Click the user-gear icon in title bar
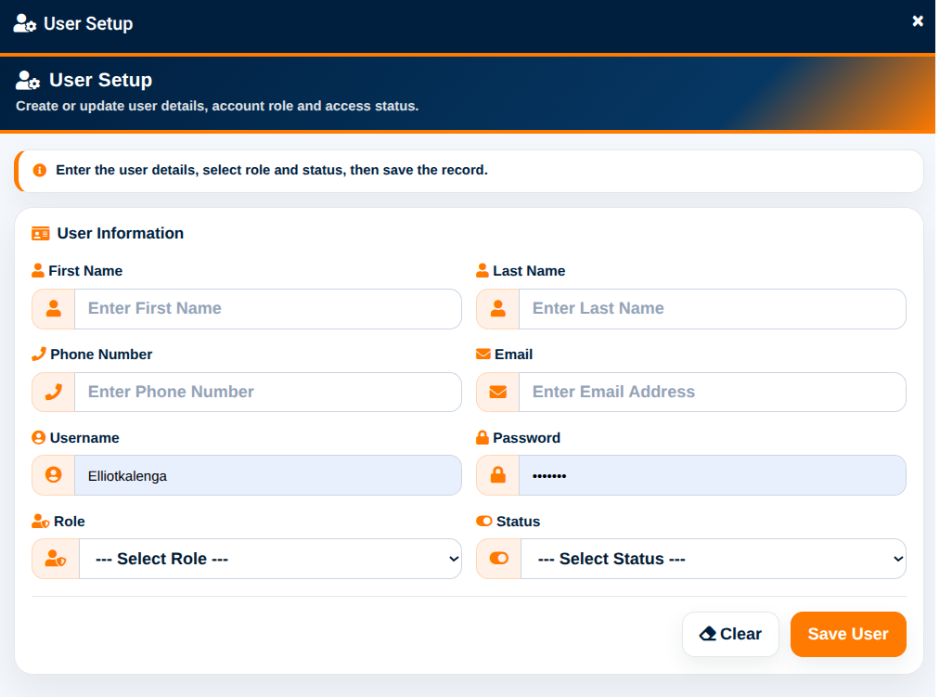The height and width of the screenshot is (697, 936). (x=24, y=23)
